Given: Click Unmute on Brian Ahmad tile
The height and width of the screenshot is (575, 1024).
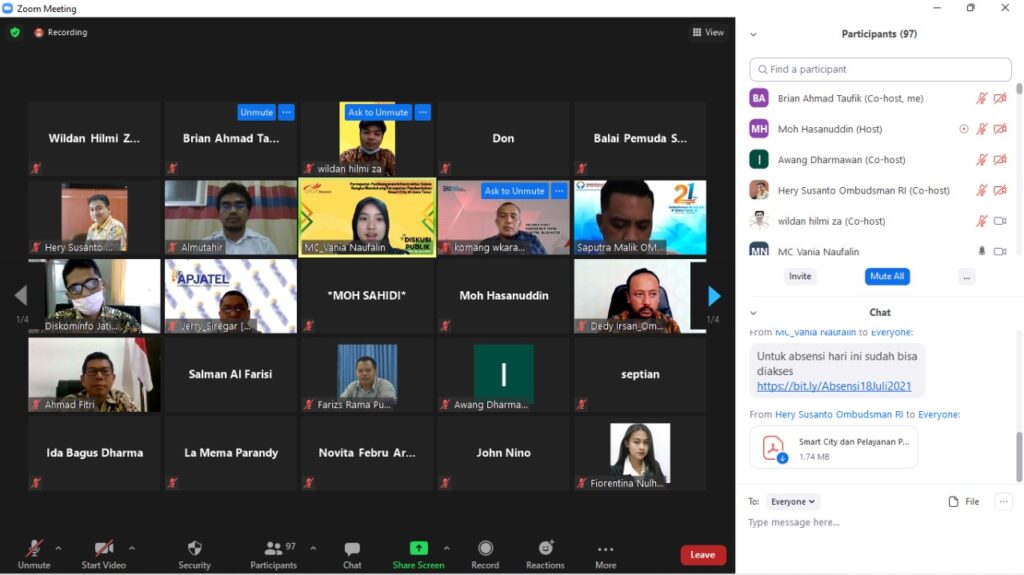Looking at the screenshot, I should click(256, 112).
